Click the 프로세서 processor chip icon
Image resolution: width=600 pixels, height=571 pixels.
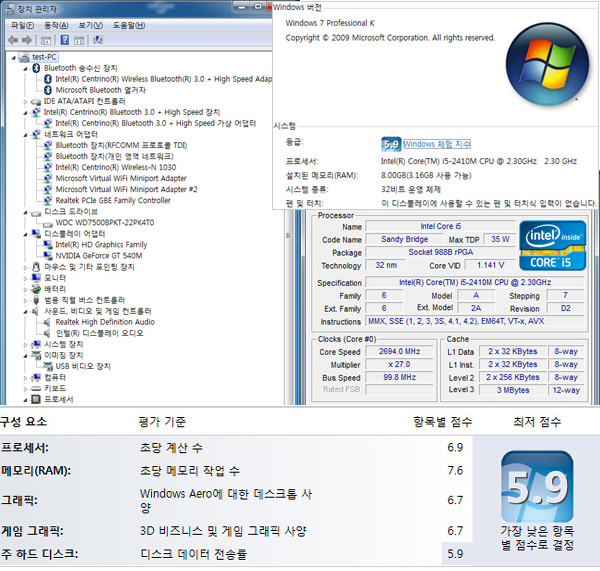tap(36, 400)
